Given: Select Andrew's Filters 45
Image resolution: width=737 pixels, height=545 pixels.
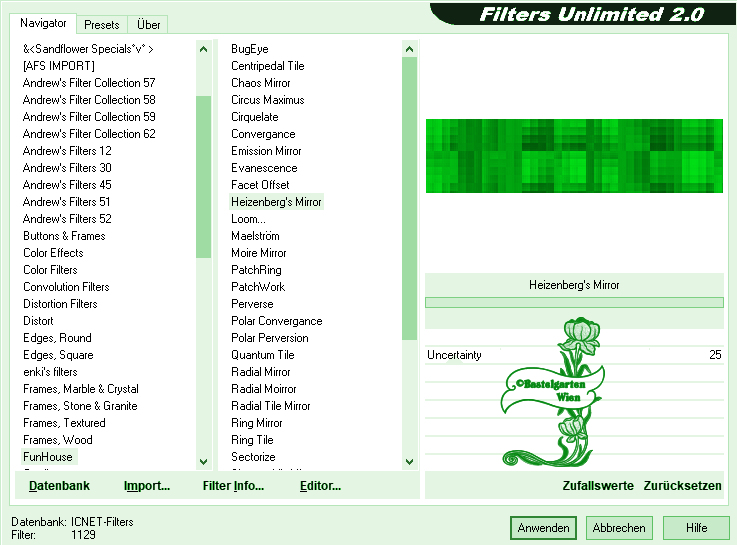Looking at the screenshot, I should coord(67,185).
